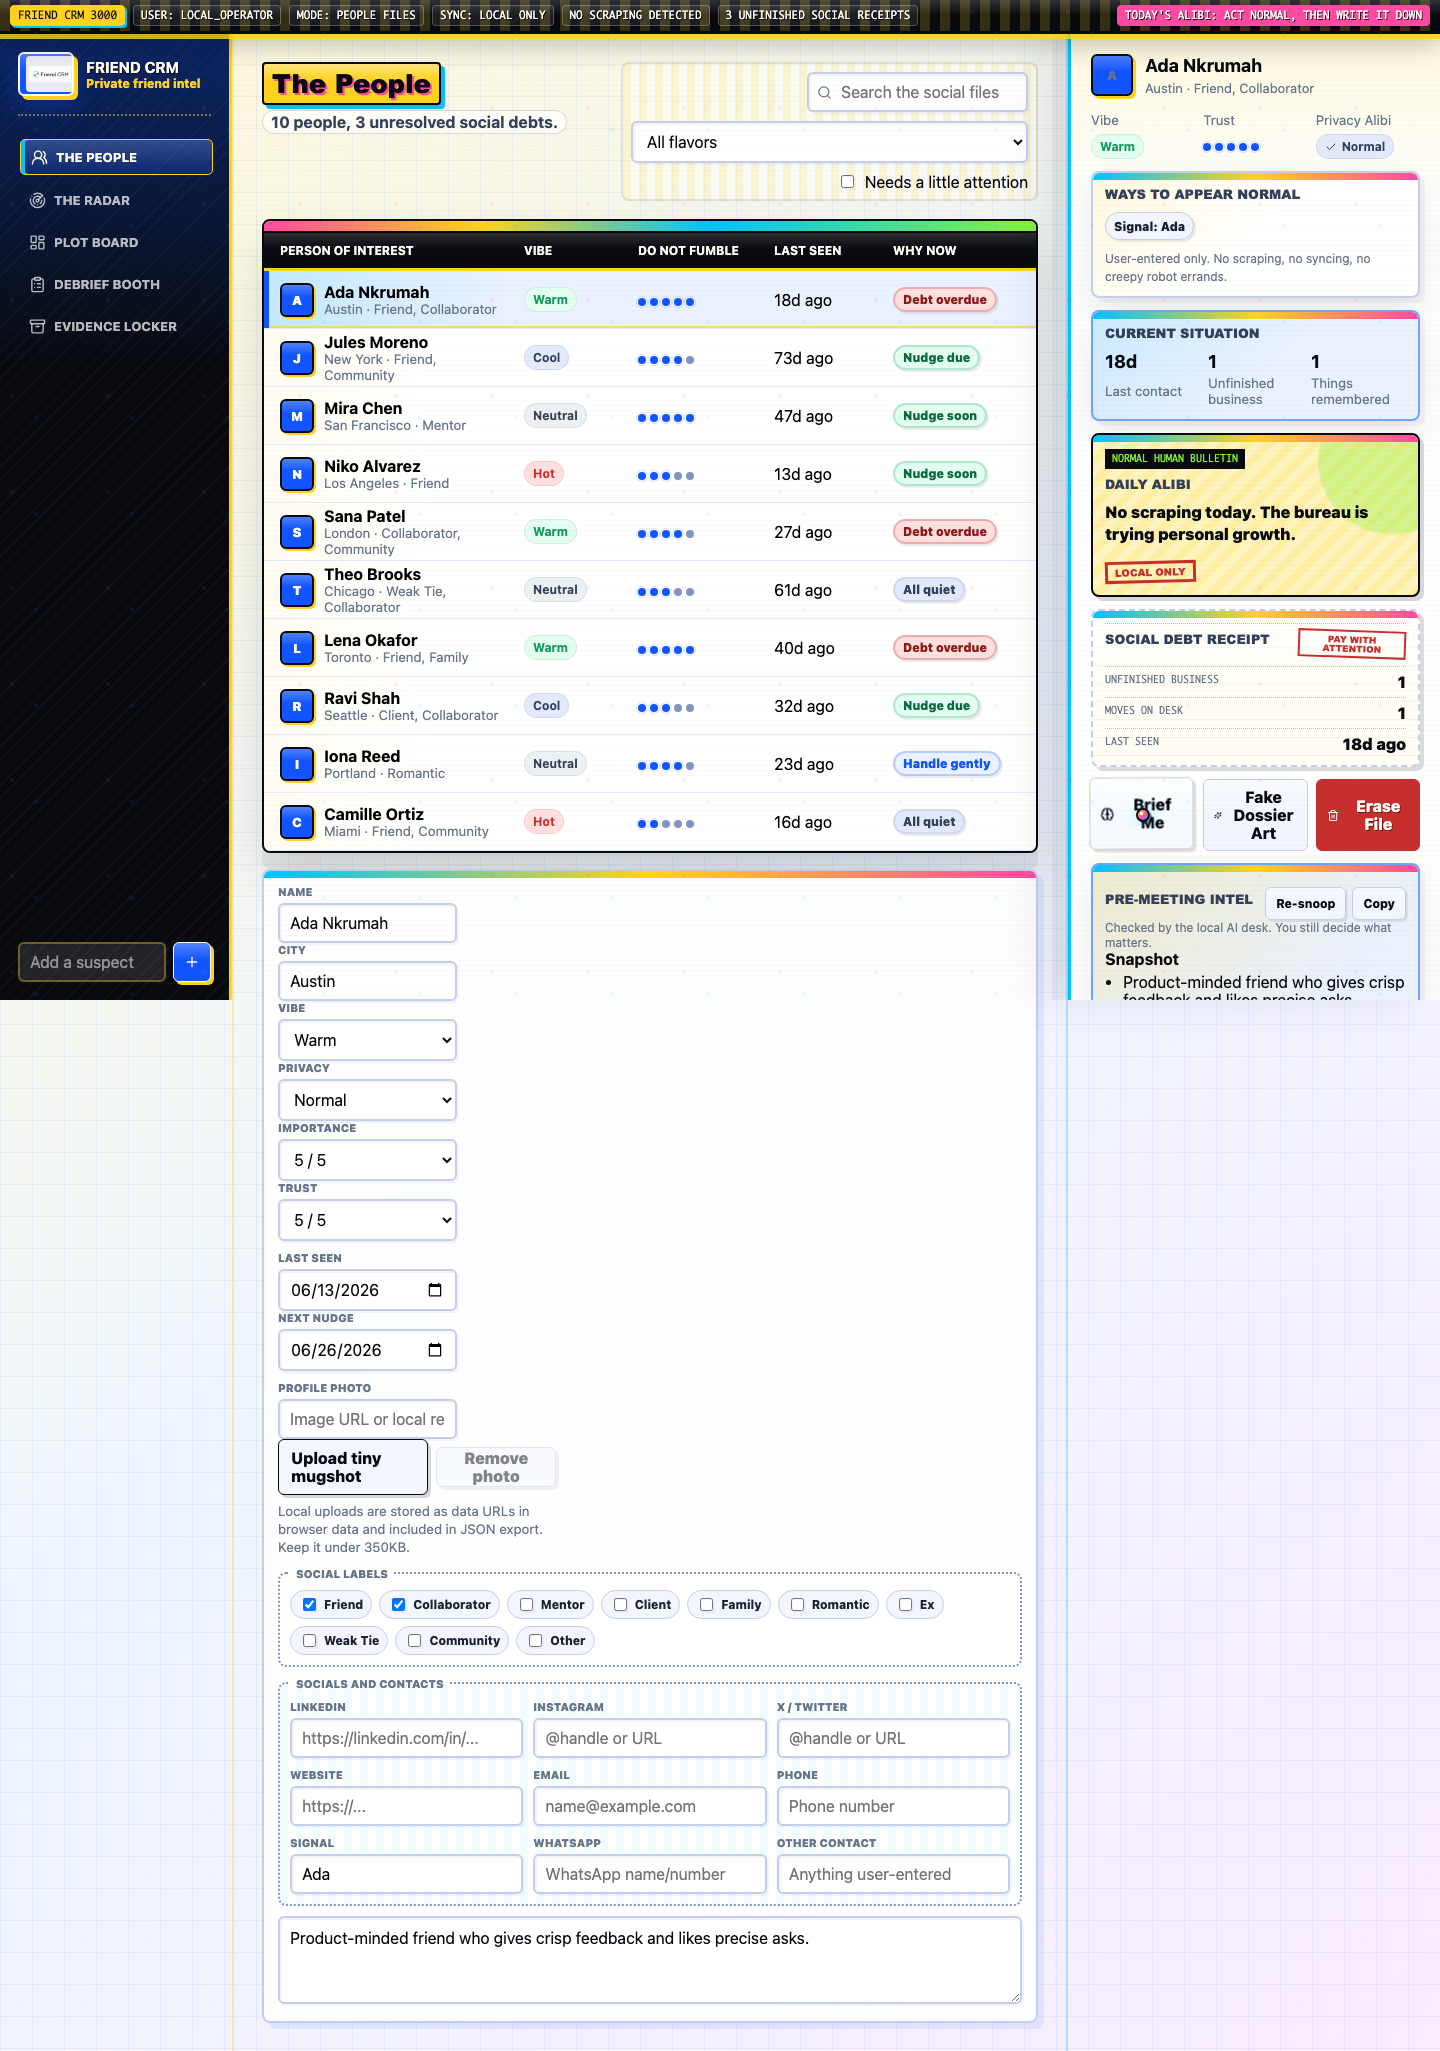The width and height of the screenshot is (1440, 2051).
Task: Go to Debrief Booth menu item
Action: [116, 284]
